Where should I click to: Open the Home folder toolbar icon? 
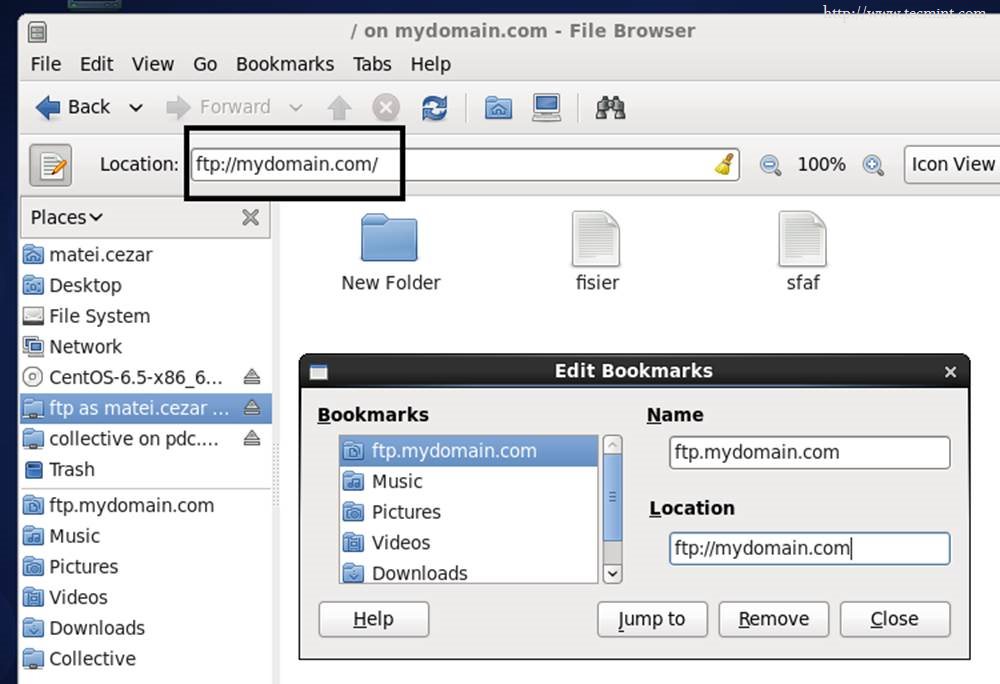tap(498, 108)
